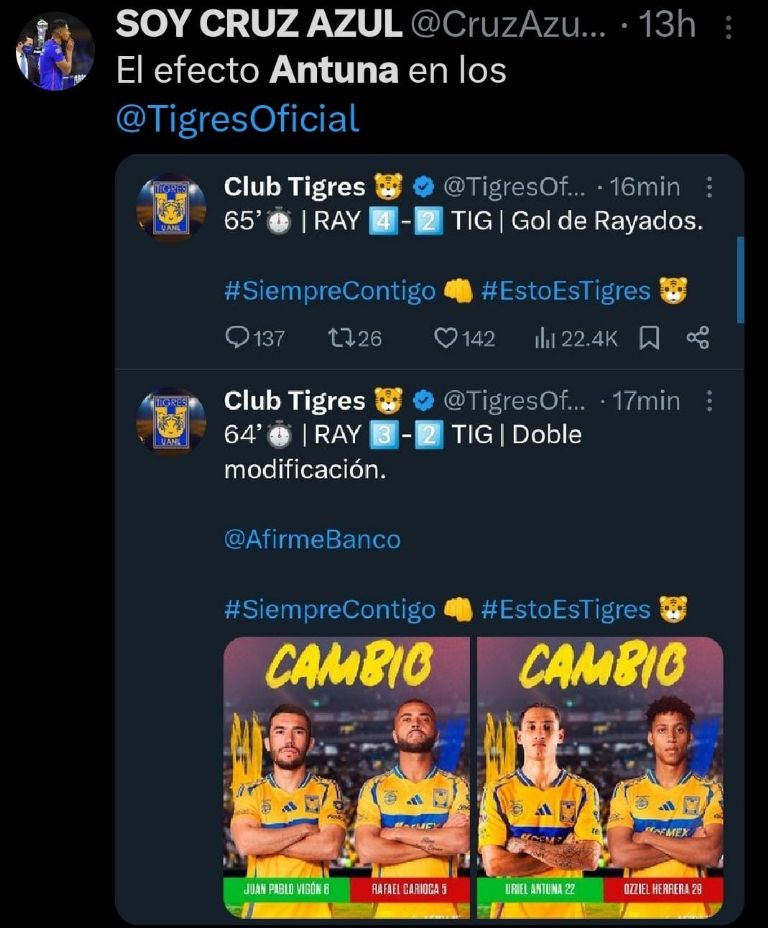Open more options on the 17min tweet

click(709, 401)
